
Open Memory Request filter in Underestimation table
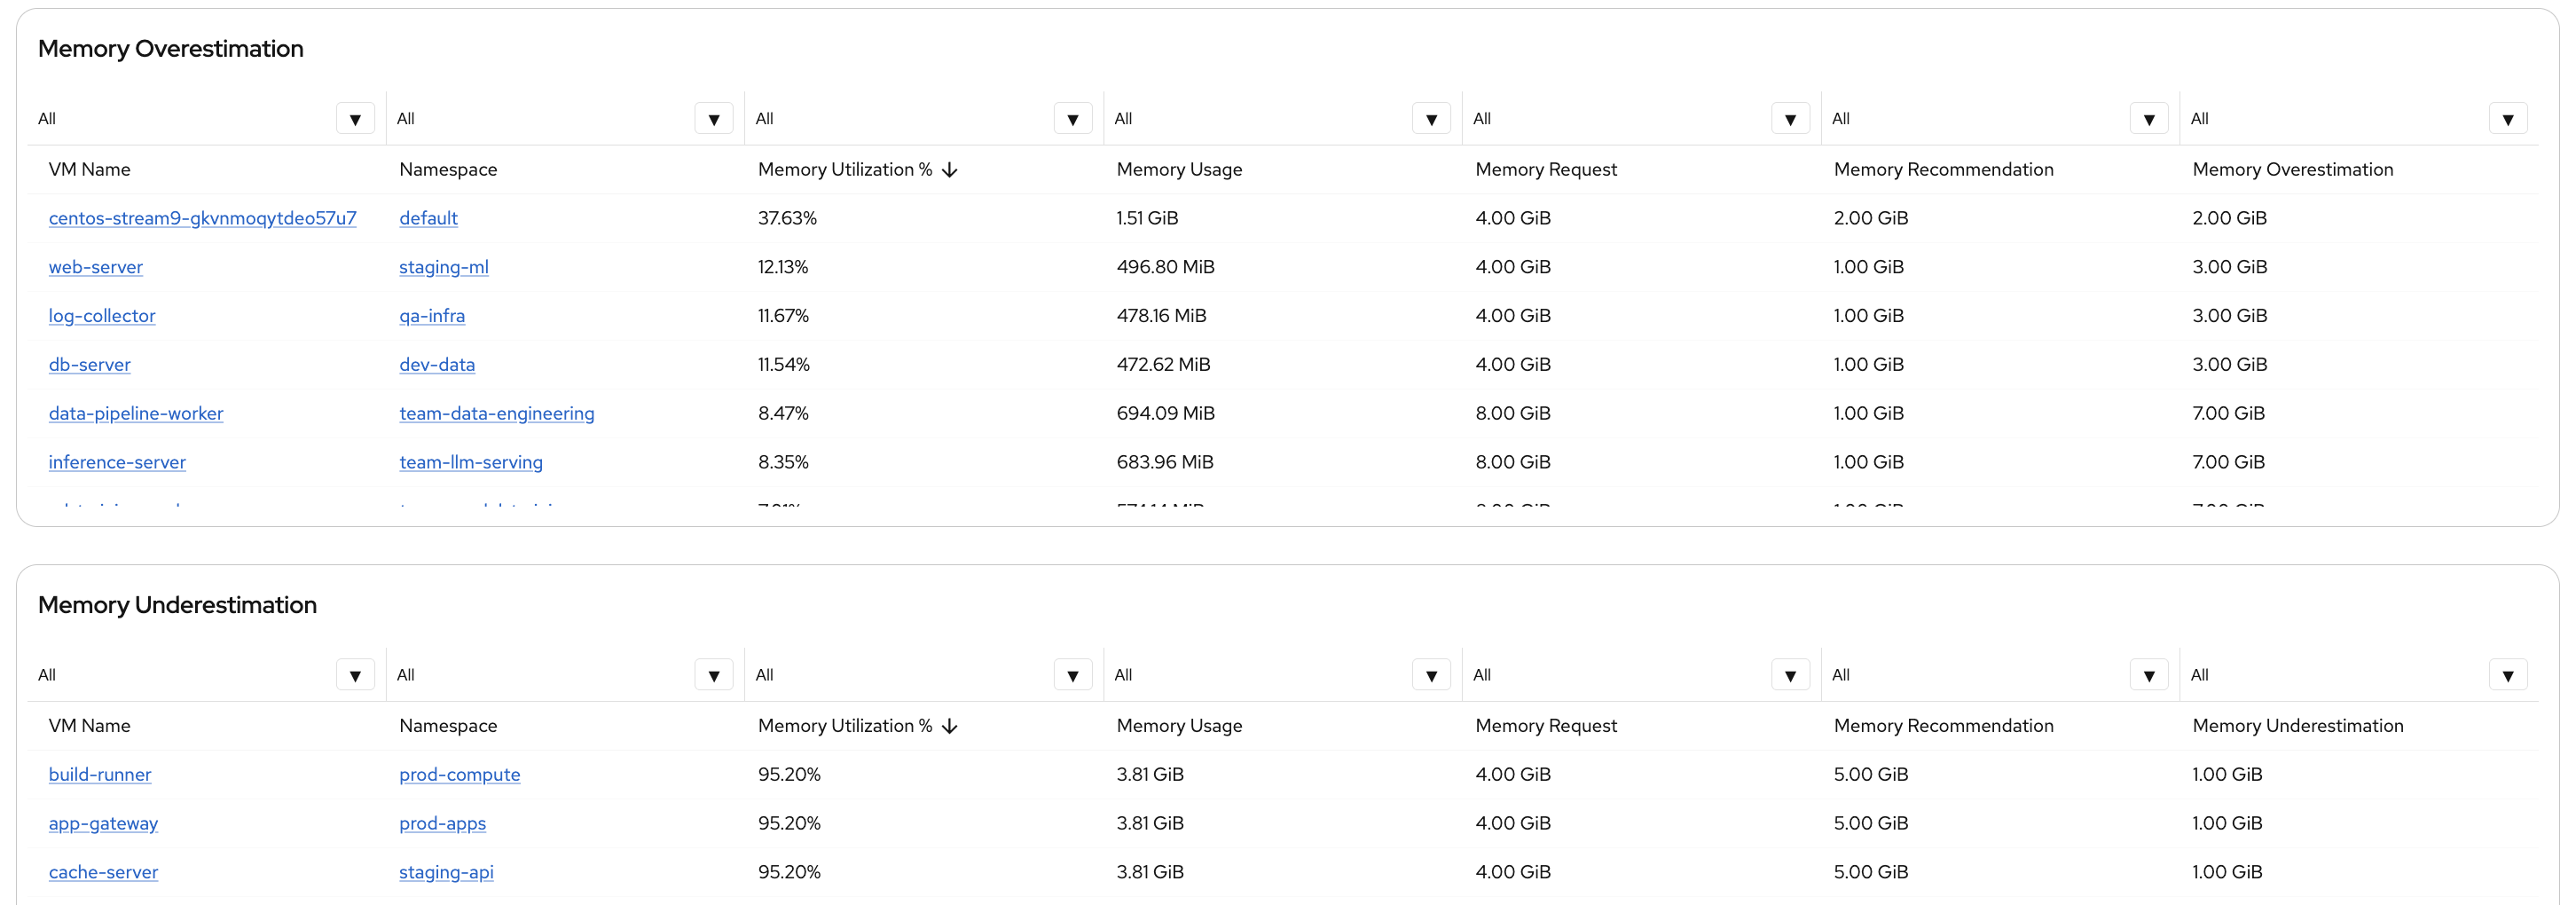(1790, 675)
